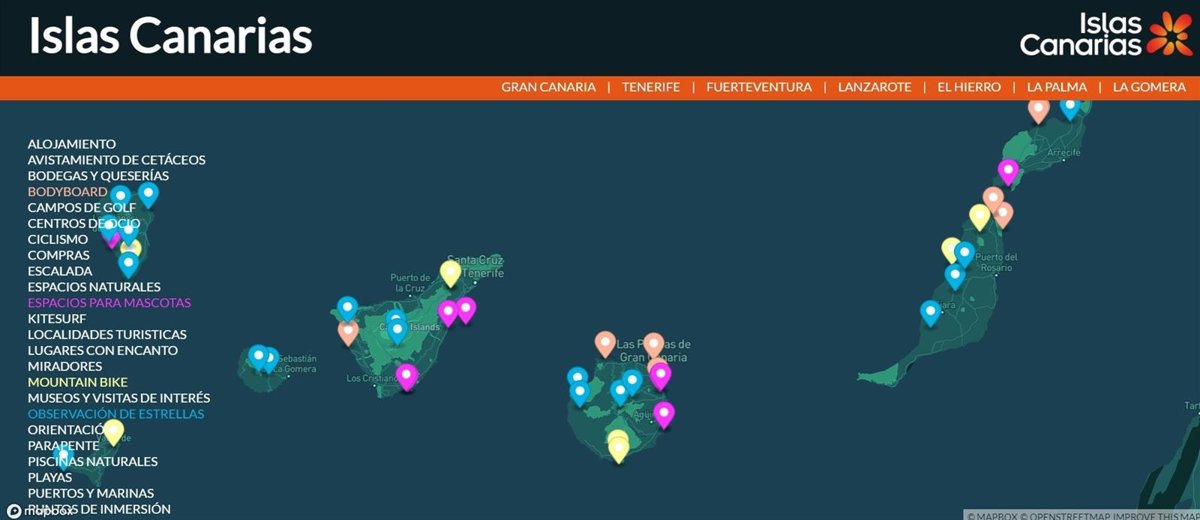Select Lanzarote in the island menu
The width and height of the screenshot is (1200, 520).
pos(874,87)
